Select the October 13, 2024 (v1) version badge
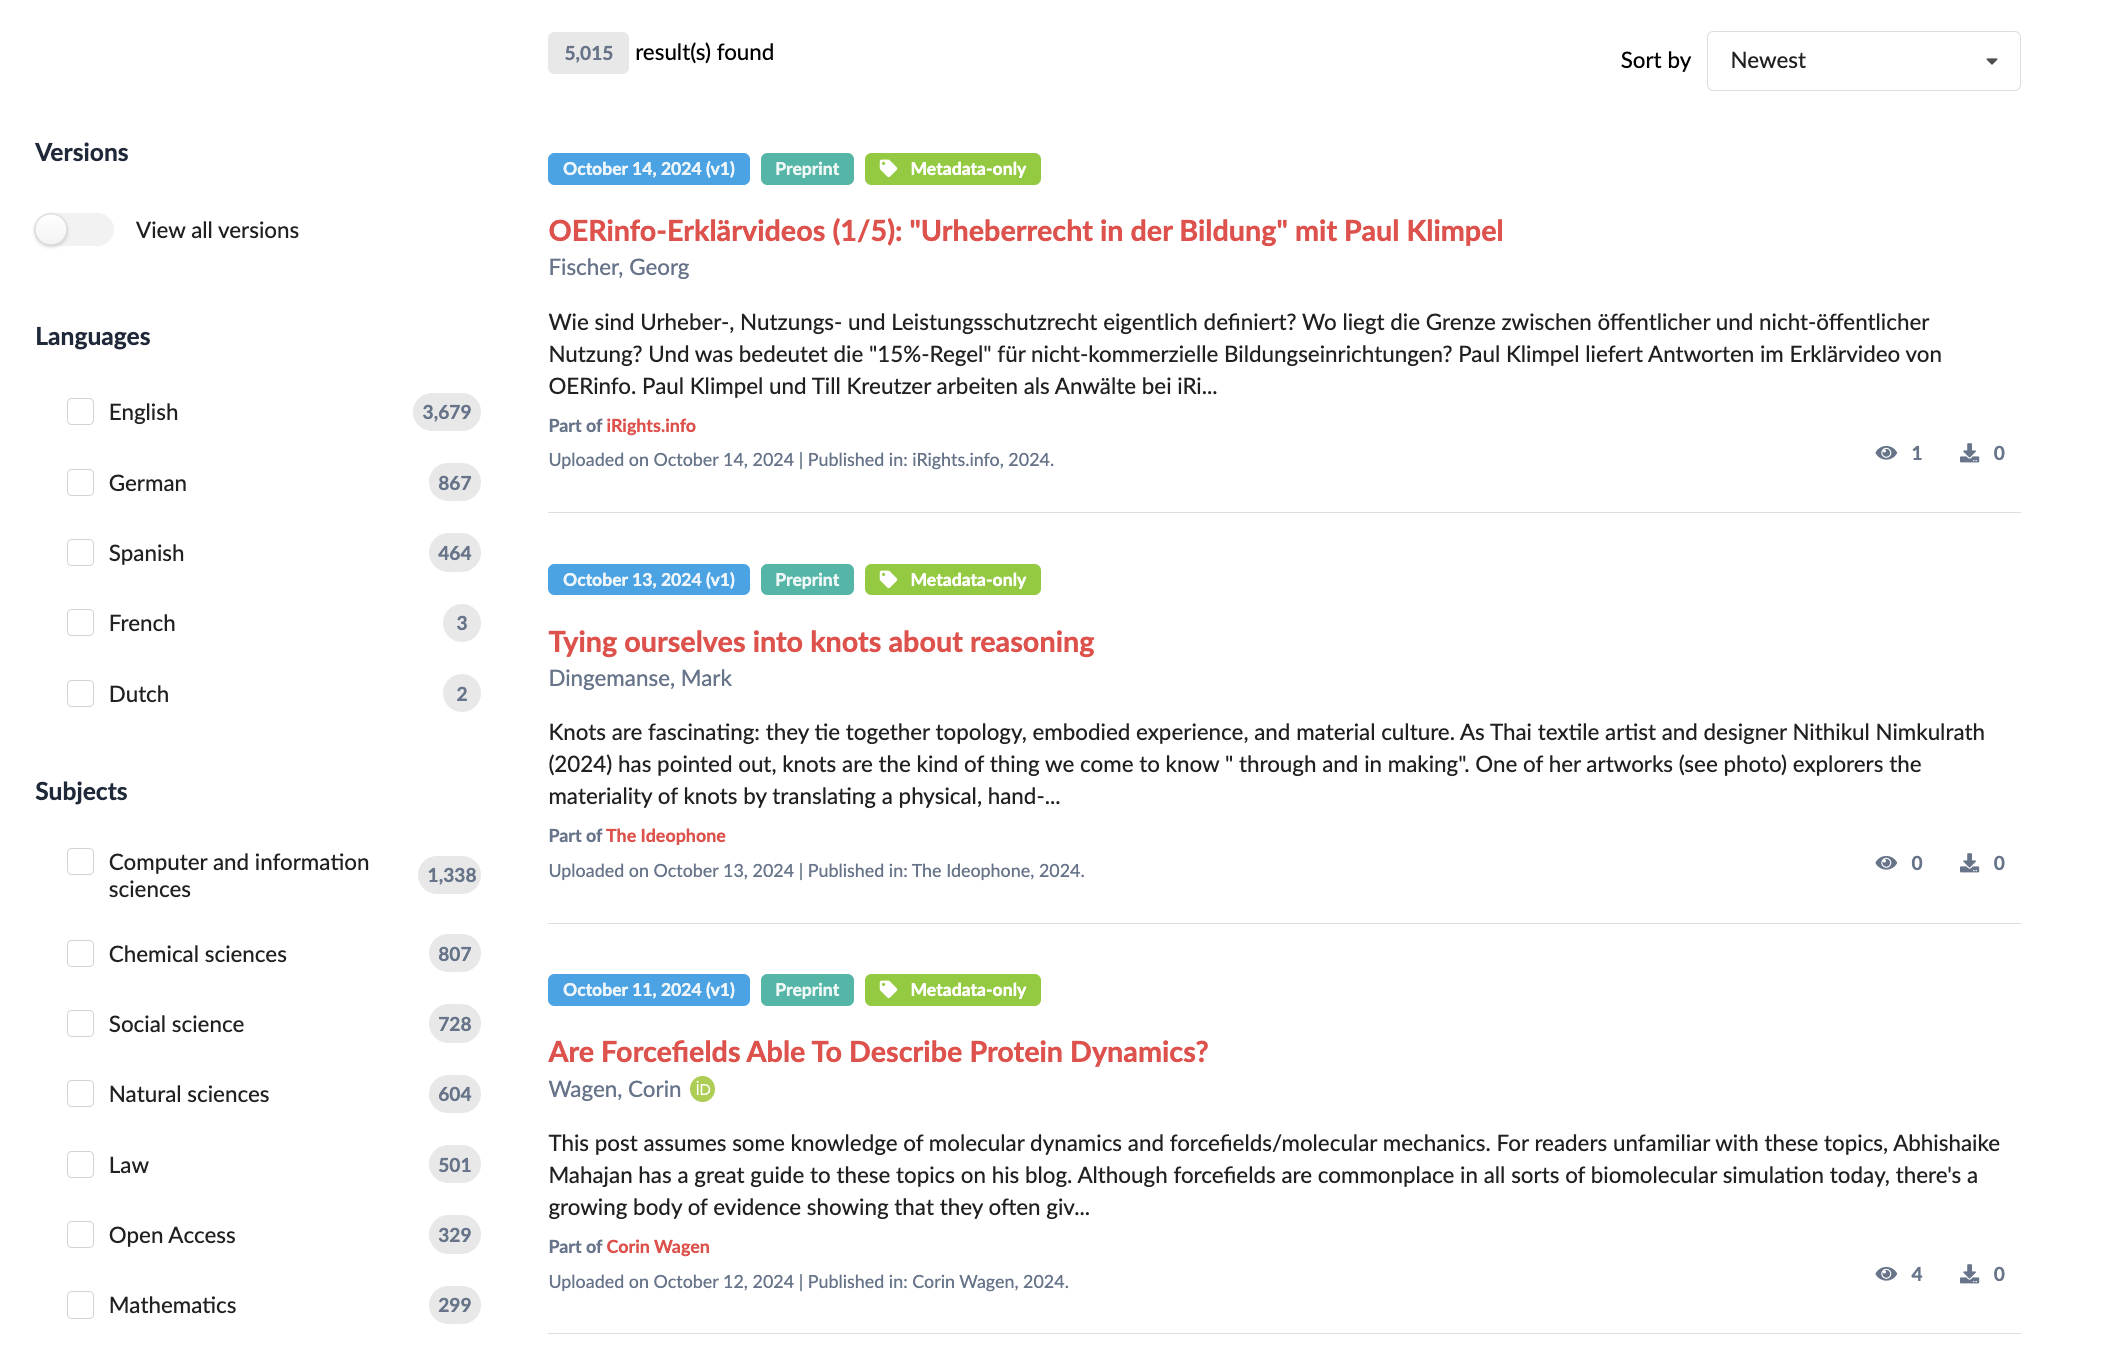The image size is (2110, 1346). pos(648,580)
